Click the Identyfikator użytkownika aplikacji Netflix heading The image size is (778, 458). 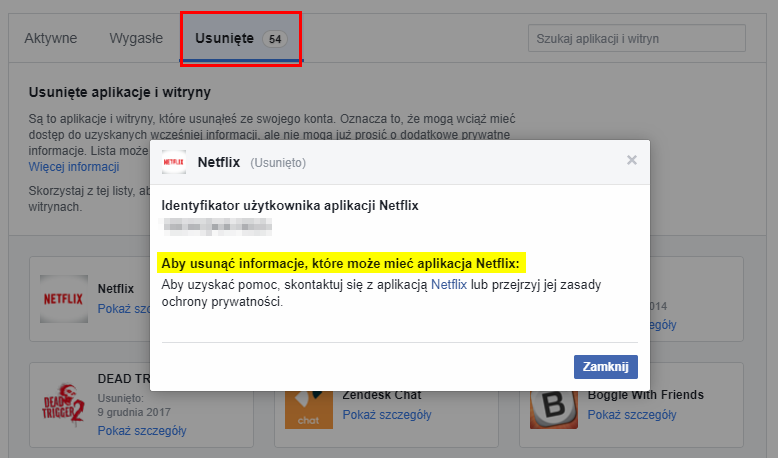[290, 205]
